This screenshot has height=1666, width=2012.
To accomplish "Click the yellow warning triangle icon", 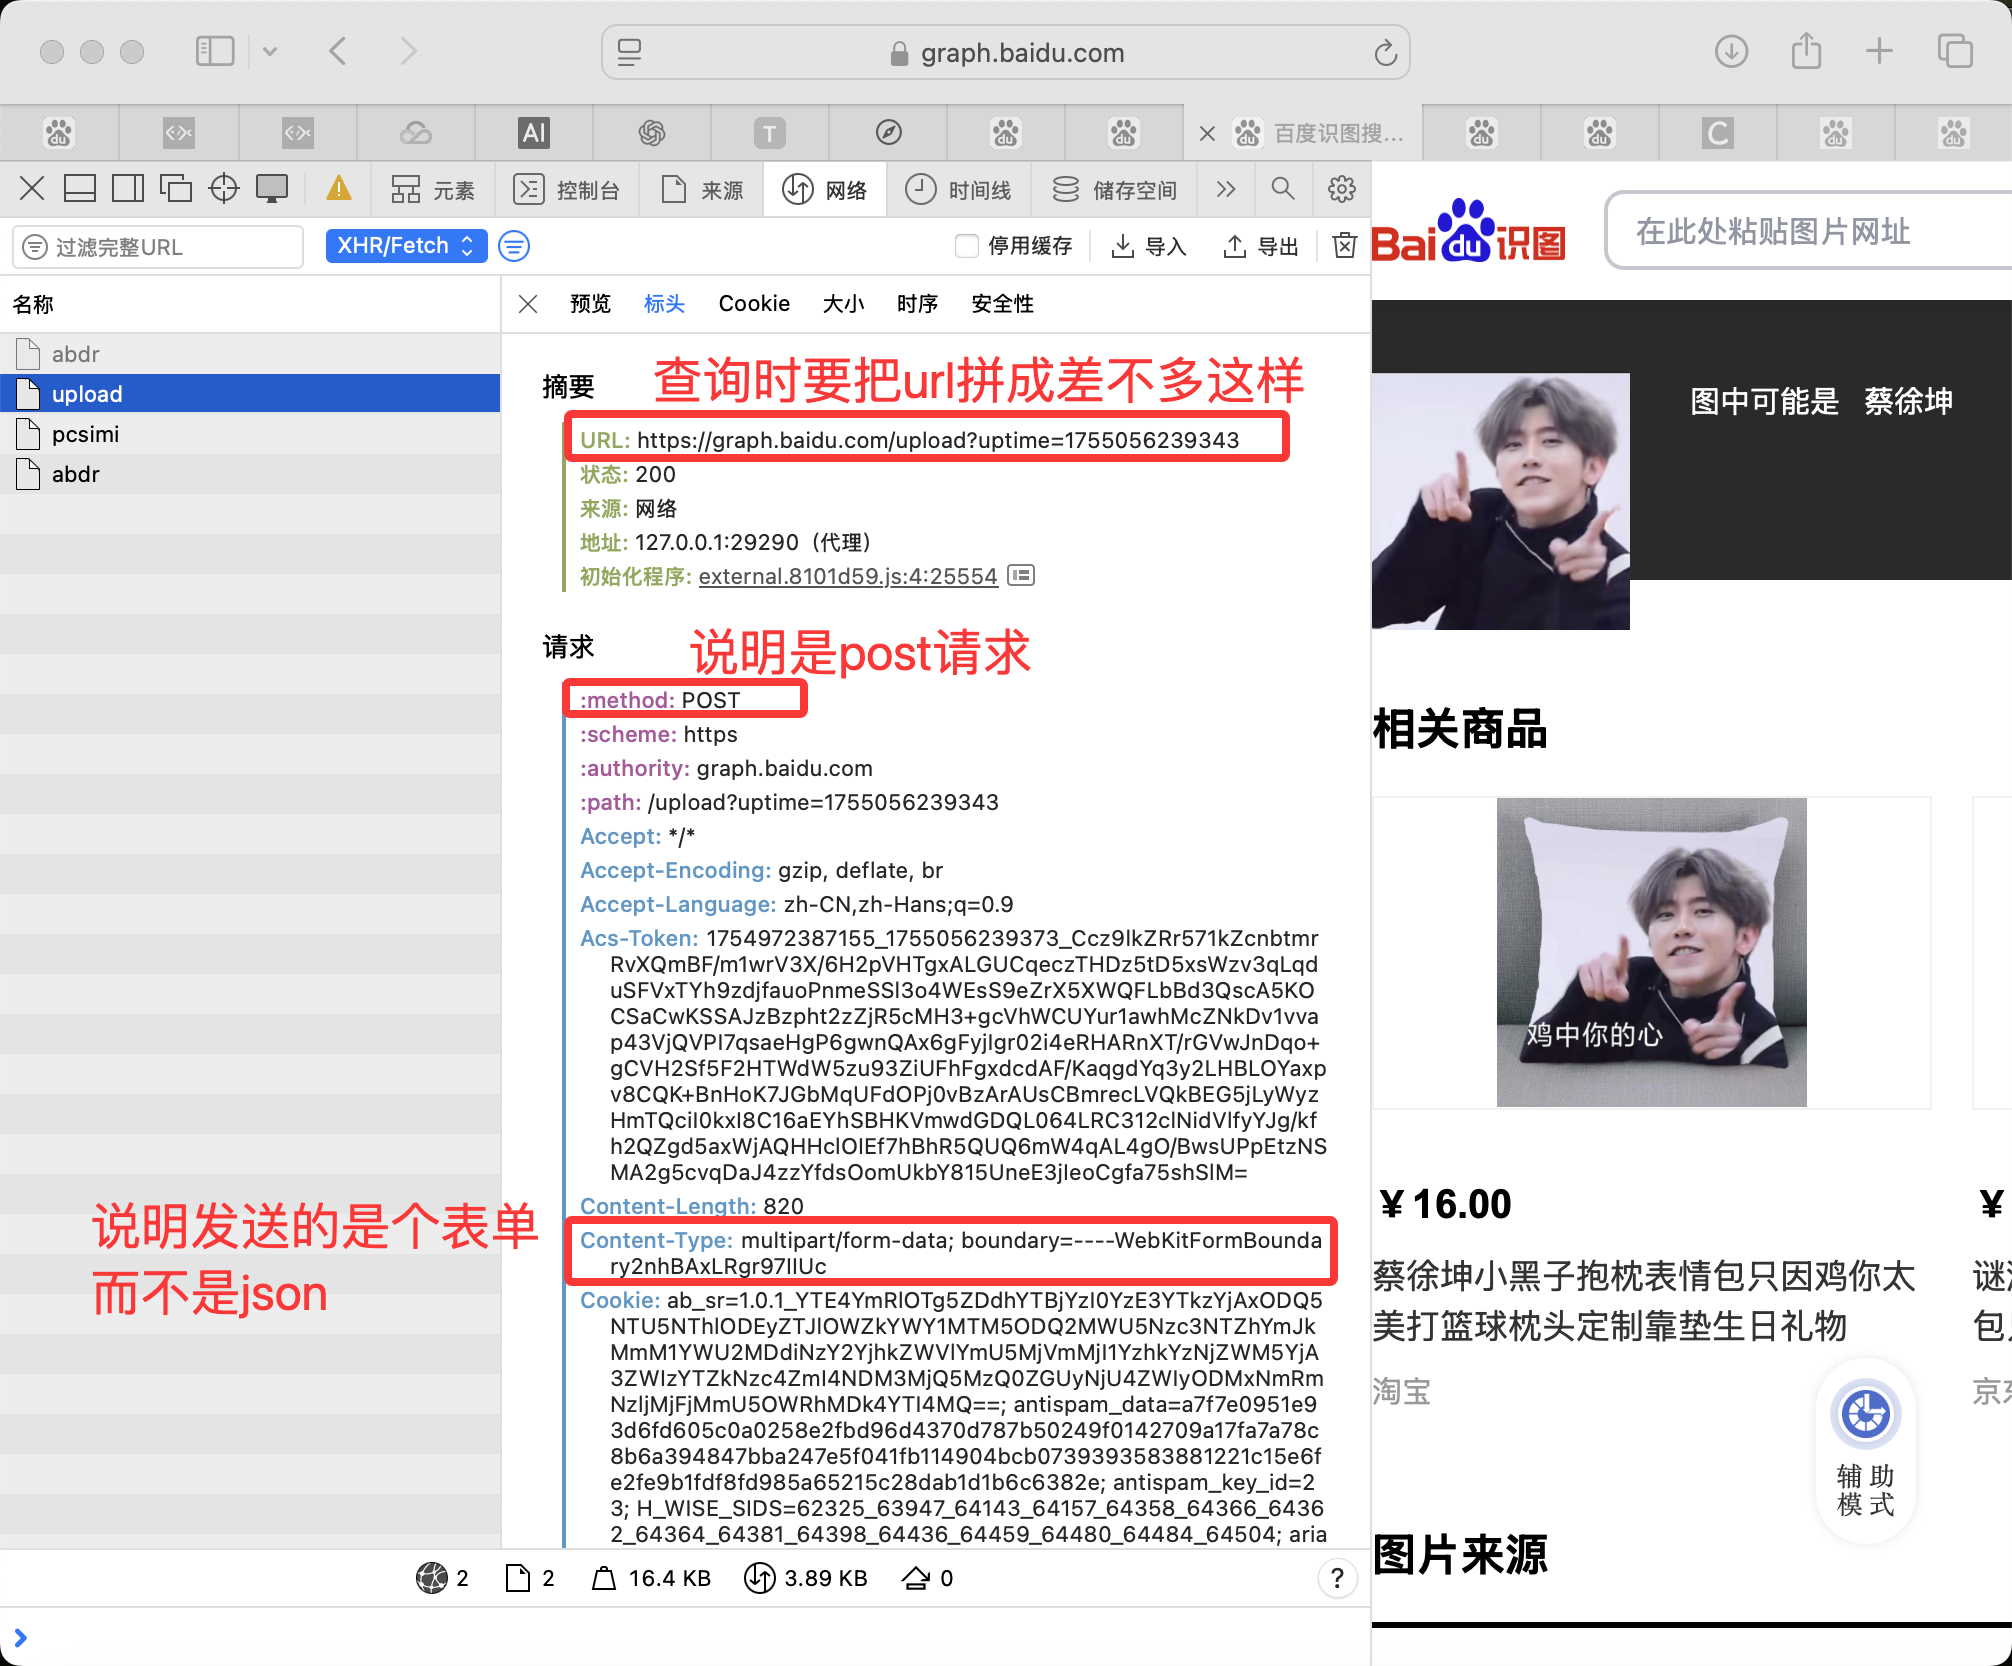I will coord(339,188).
